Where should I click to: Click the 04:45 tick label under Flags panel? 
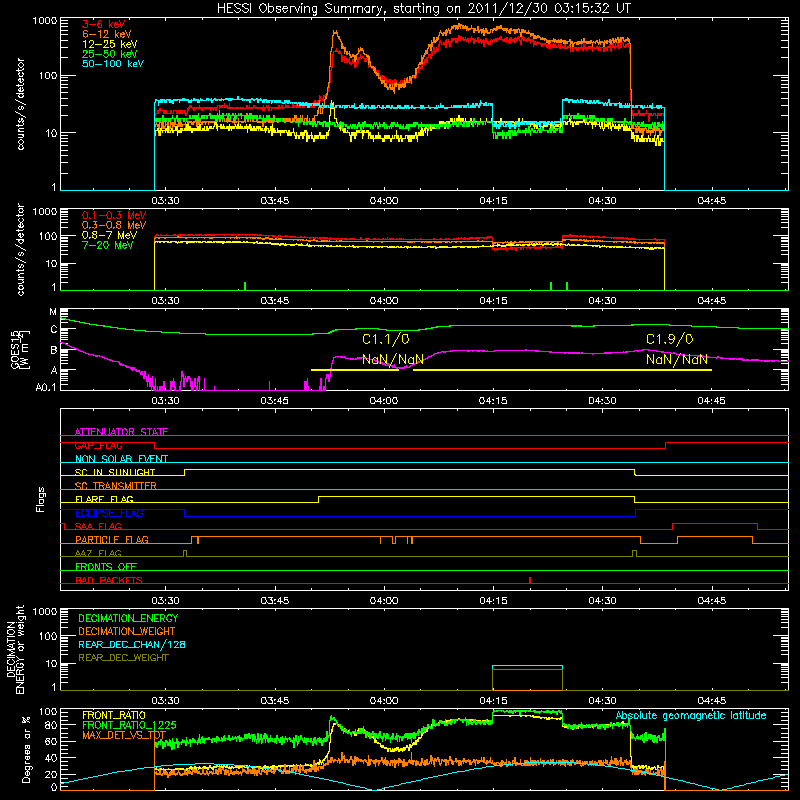[x=711, y=601]
